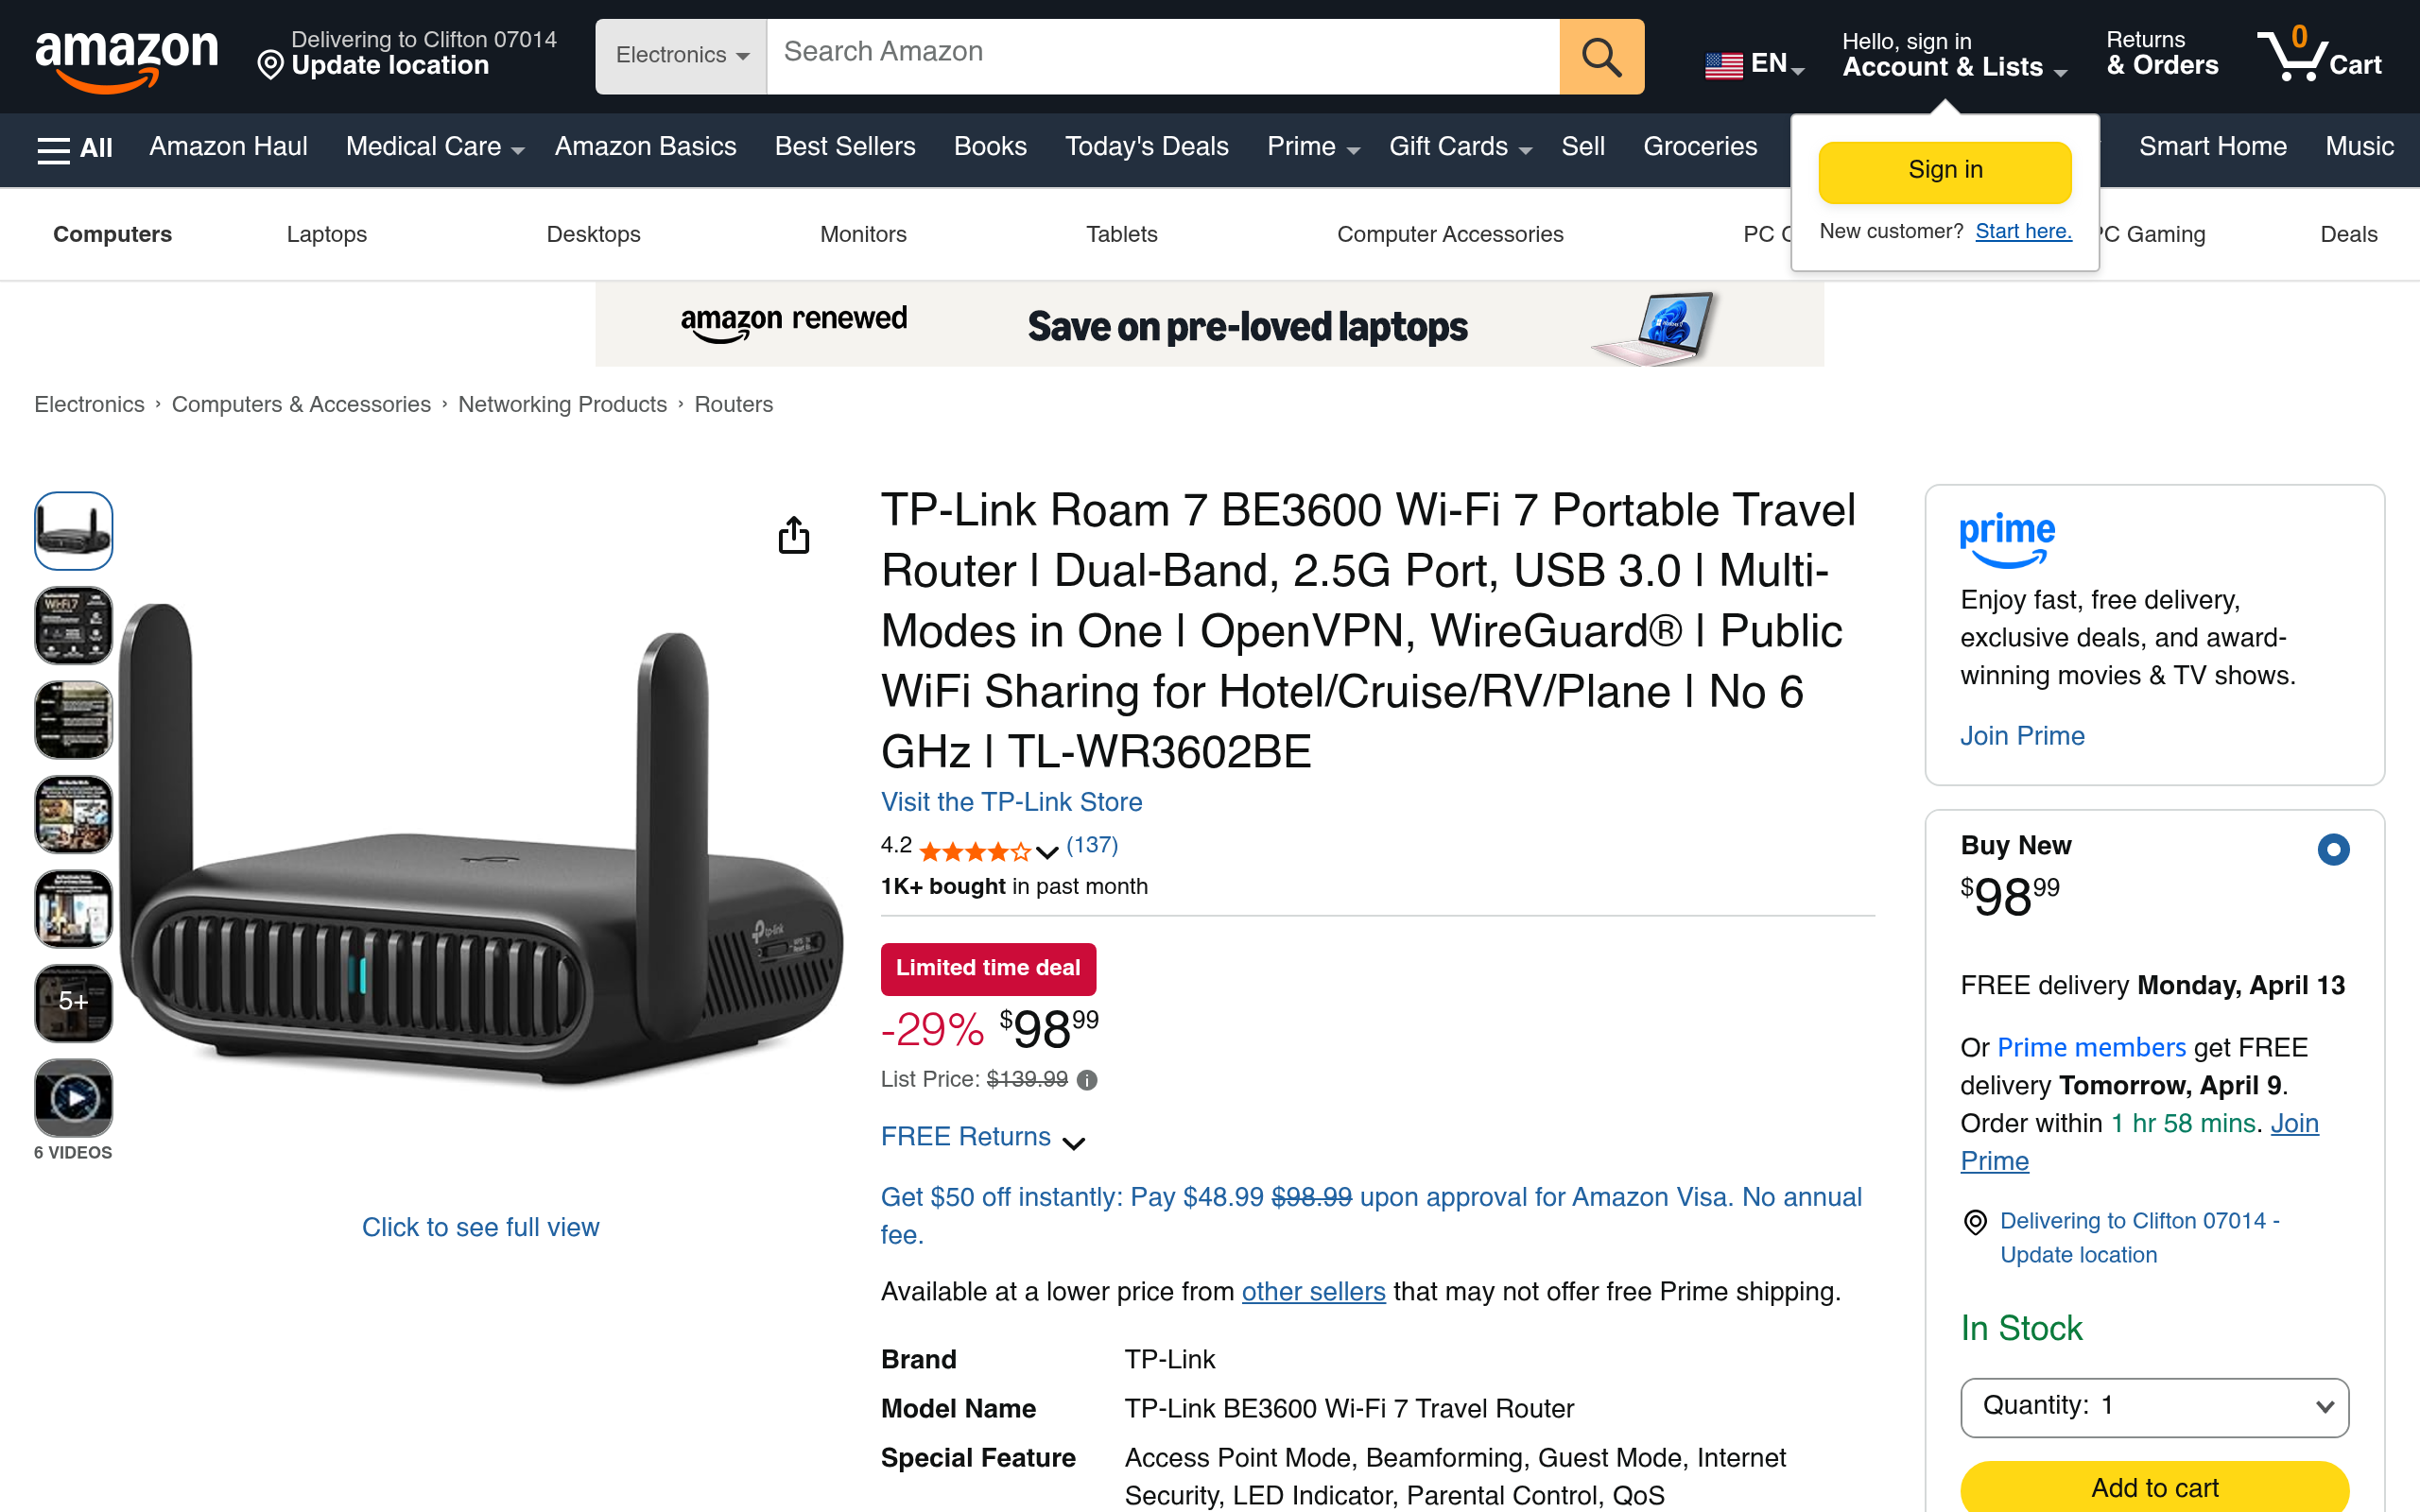Select the 5+ more images thumbnail
2420x1512 pixels.
[74, 1003]
